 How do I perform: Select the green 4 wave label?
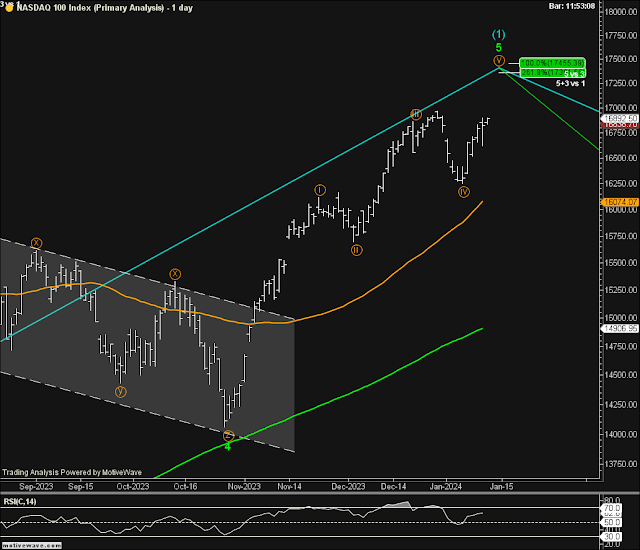coord(228,447)
